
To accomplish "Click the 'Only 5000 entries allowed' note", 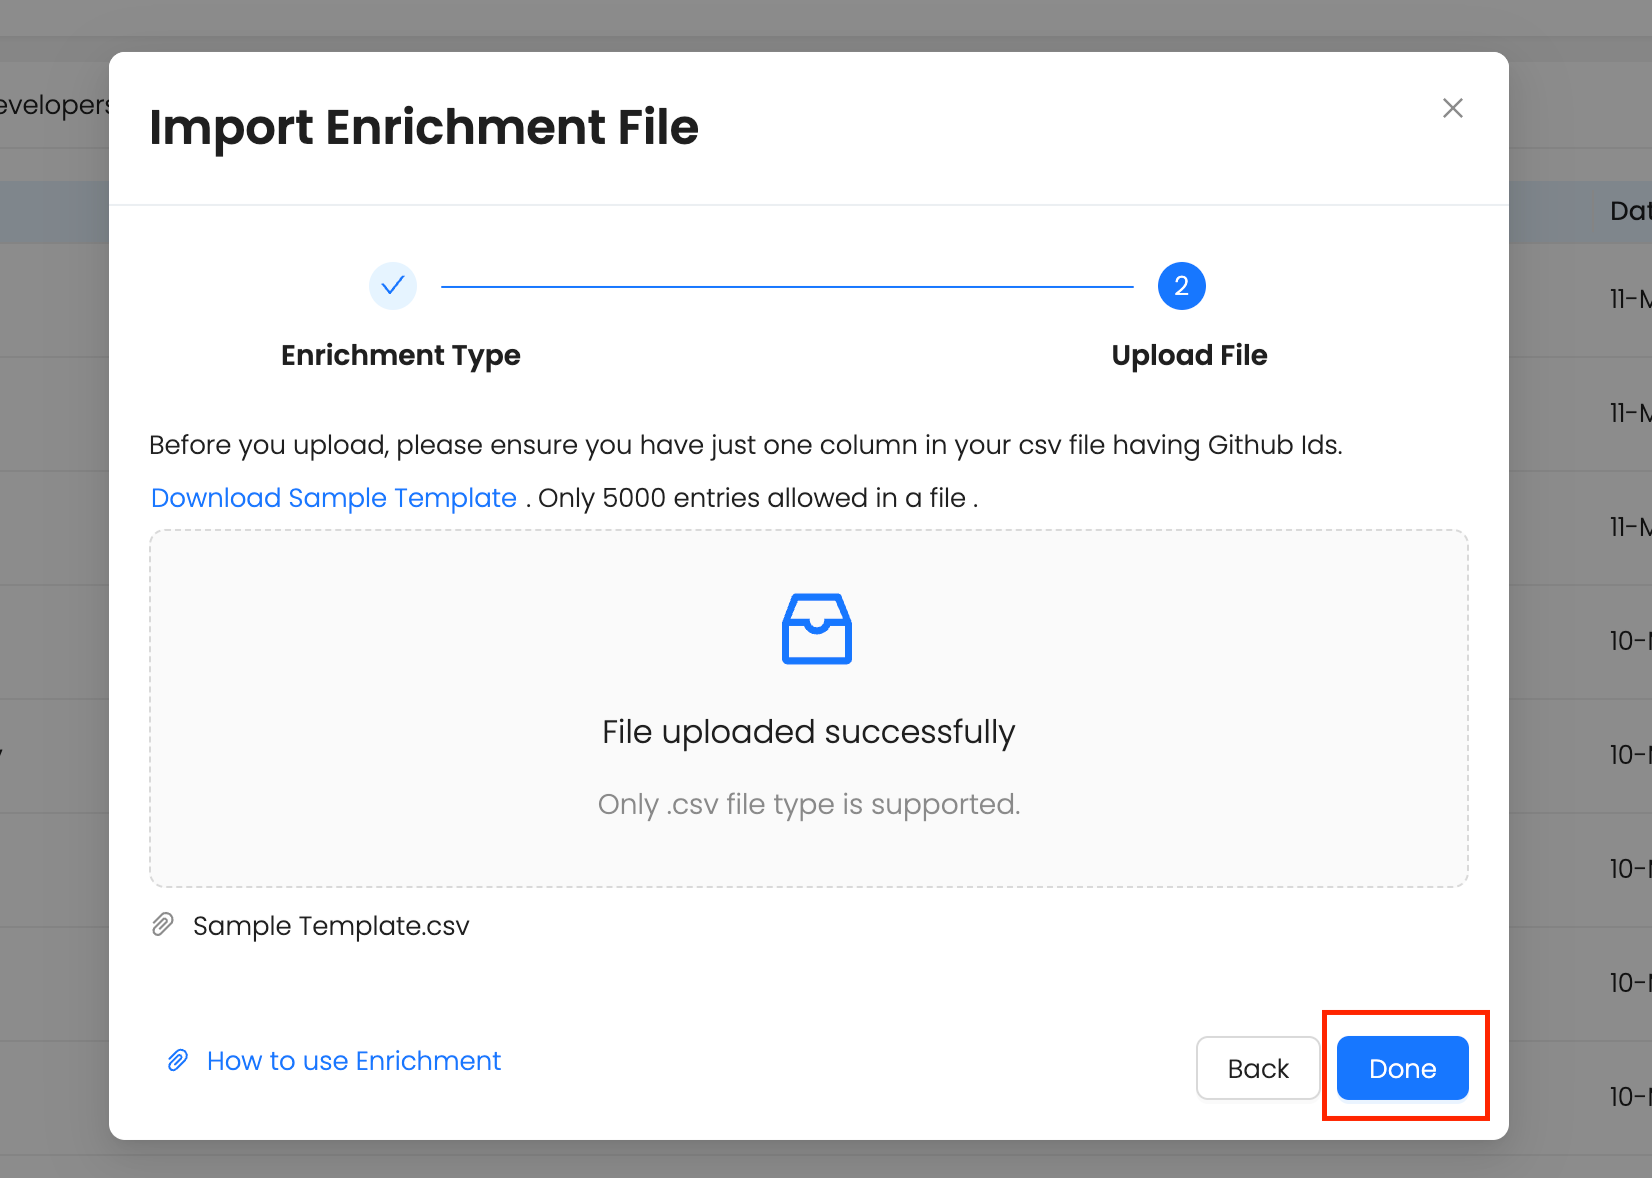I will (x=757, y=498).
